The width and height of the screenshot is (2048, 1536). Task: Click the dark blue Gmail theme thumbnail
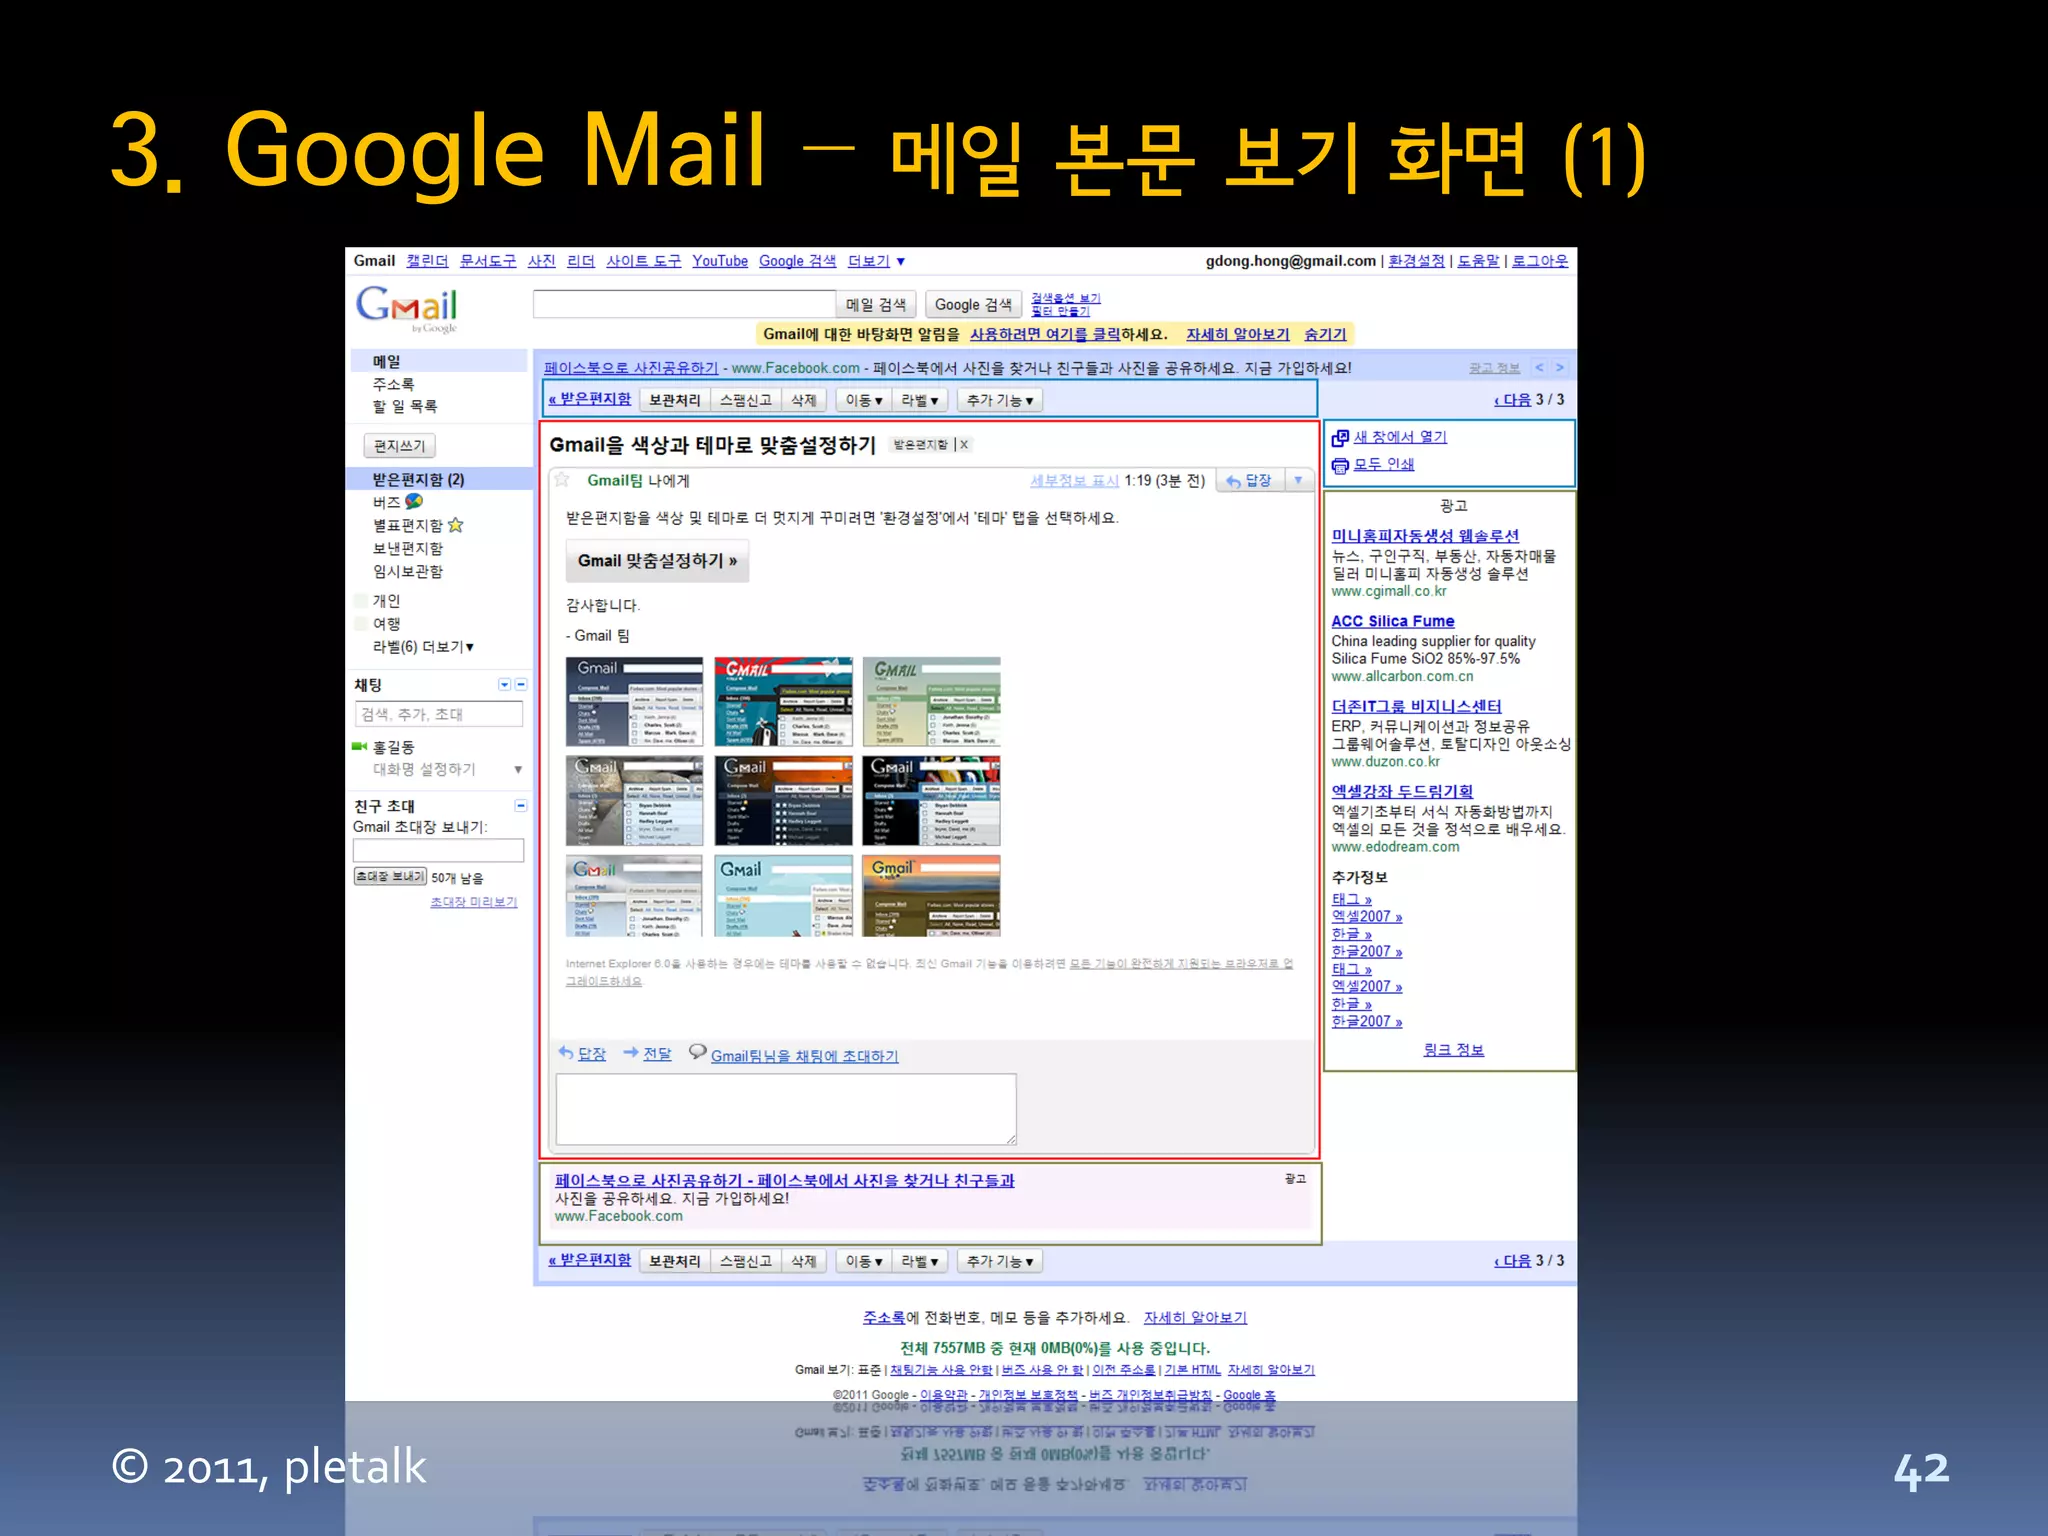[x=634, y=702]
